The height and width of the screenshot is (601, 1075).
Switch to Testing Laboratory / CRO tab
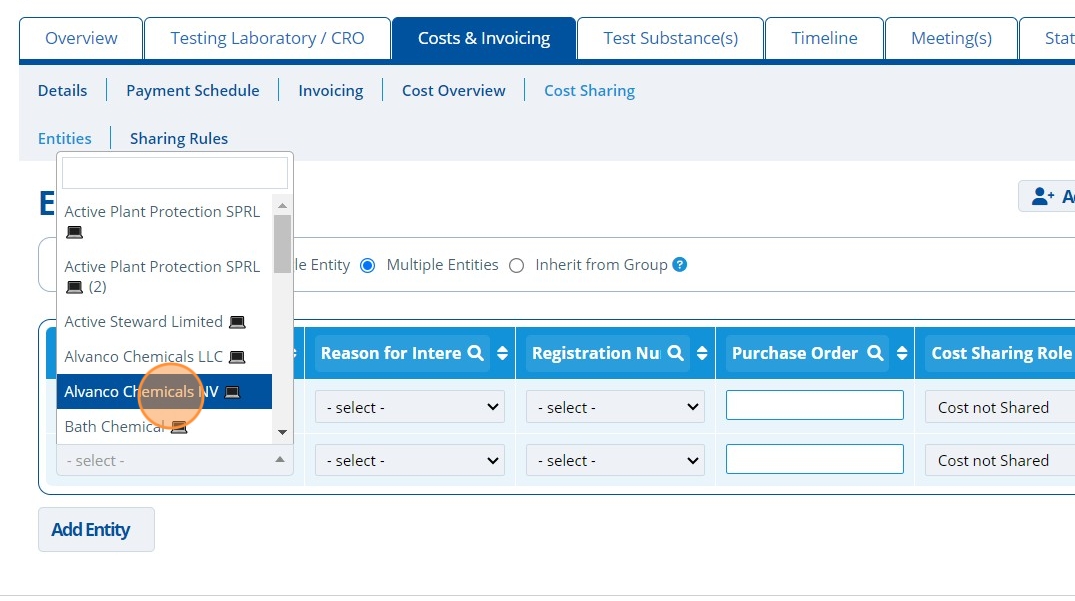pos(267,38)
